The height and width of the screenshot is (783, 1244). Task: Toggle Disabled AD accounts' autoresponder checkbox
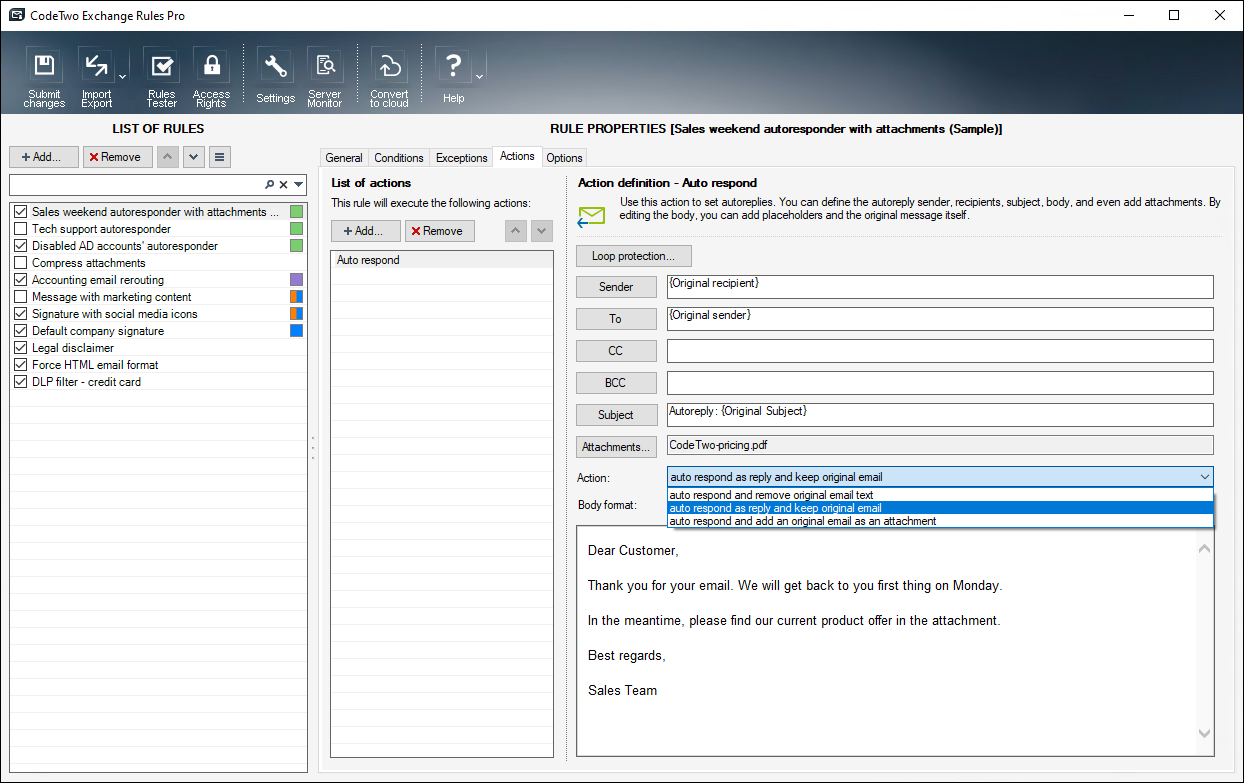coord(20,246)
